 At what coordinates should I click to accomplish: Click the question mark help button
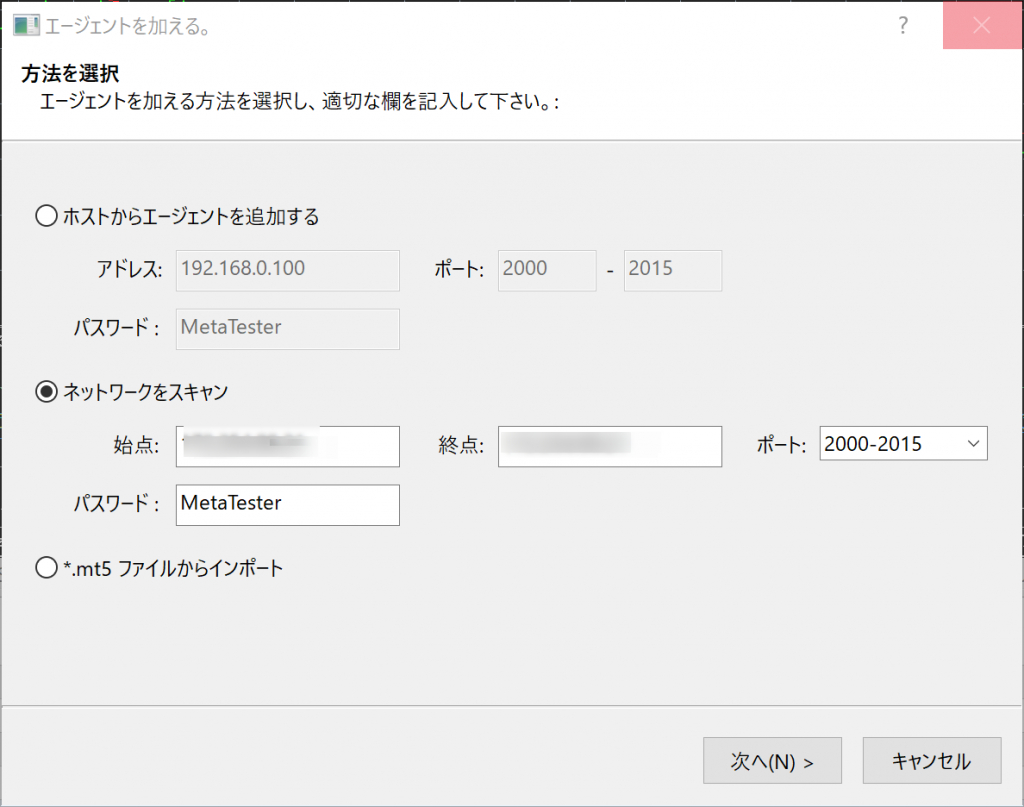(903, 26)
